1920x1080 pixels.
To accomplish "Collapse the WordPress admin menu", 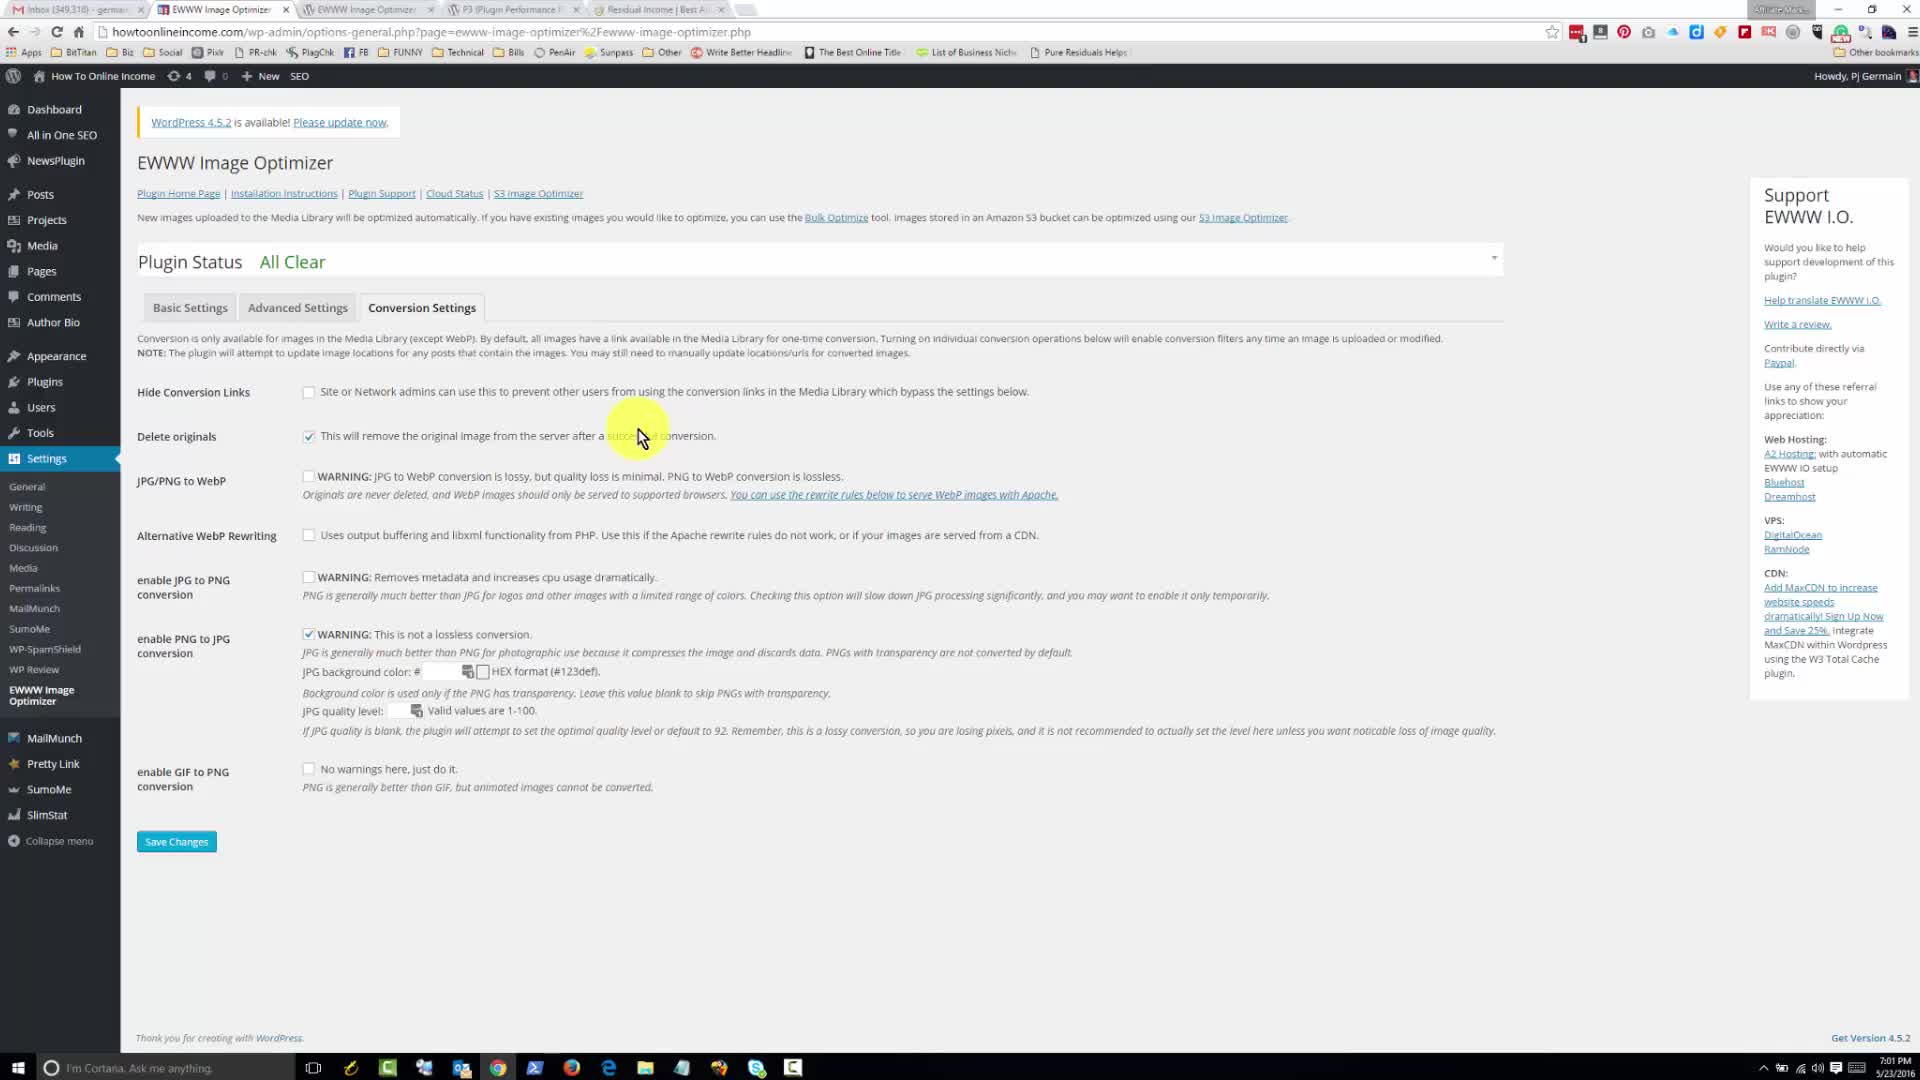I will pyautogui.click(x=51, y=841).
